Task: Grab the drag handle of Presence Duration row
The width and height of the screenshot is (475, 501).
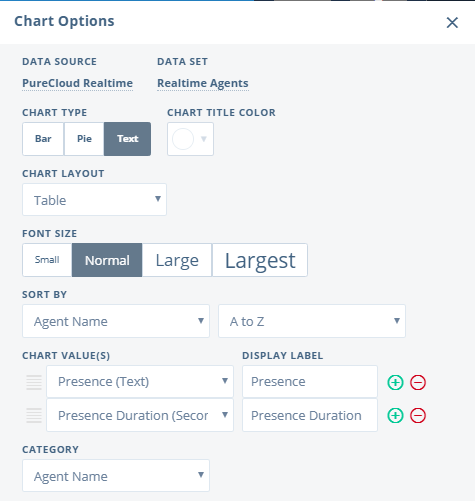Action: coord(34,415)
